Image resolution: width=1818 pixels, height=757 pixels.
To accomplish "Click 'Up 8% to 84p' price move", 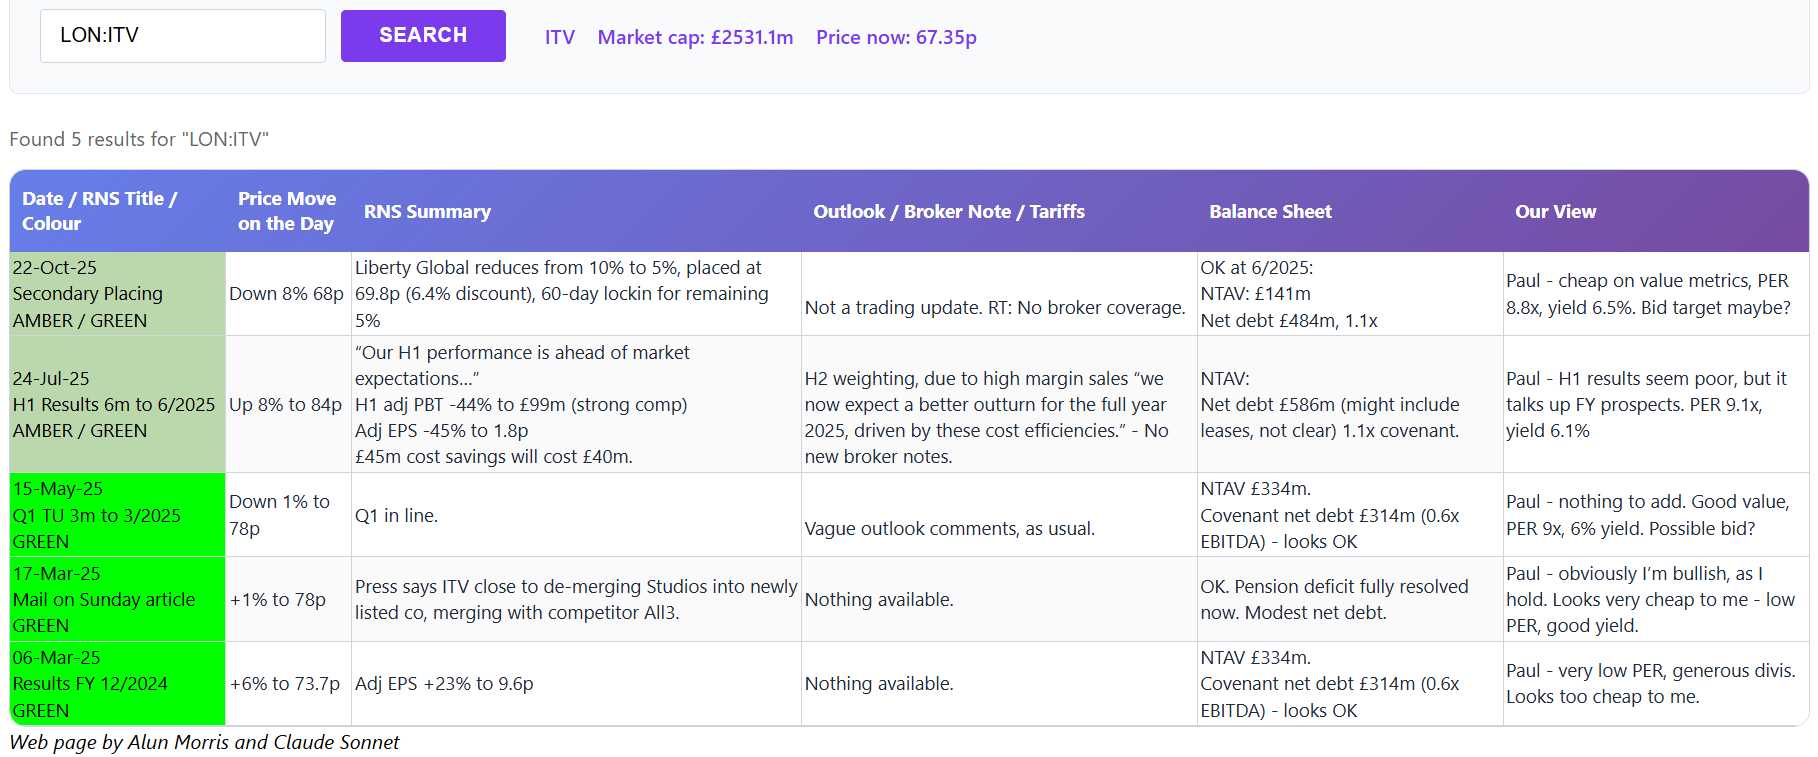I will tap(288, 404).
